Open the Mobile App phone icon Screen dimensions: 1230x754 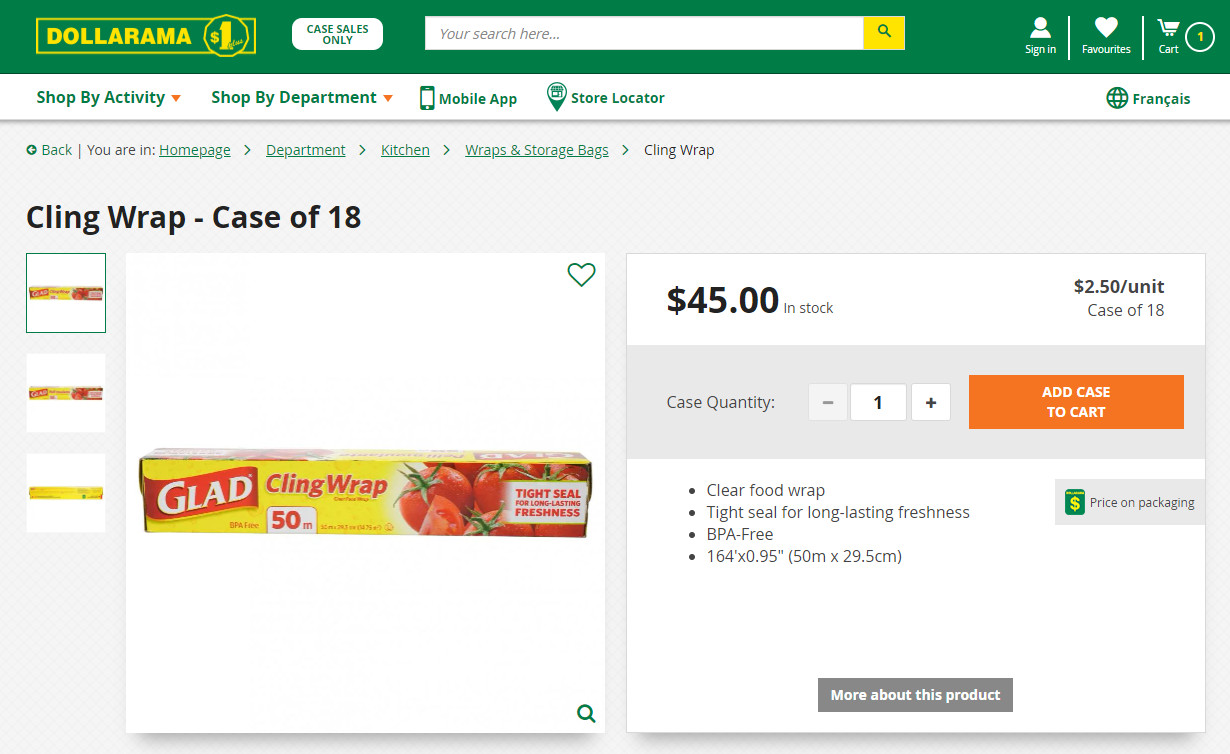pyautogui.click(x=427, y=97)
